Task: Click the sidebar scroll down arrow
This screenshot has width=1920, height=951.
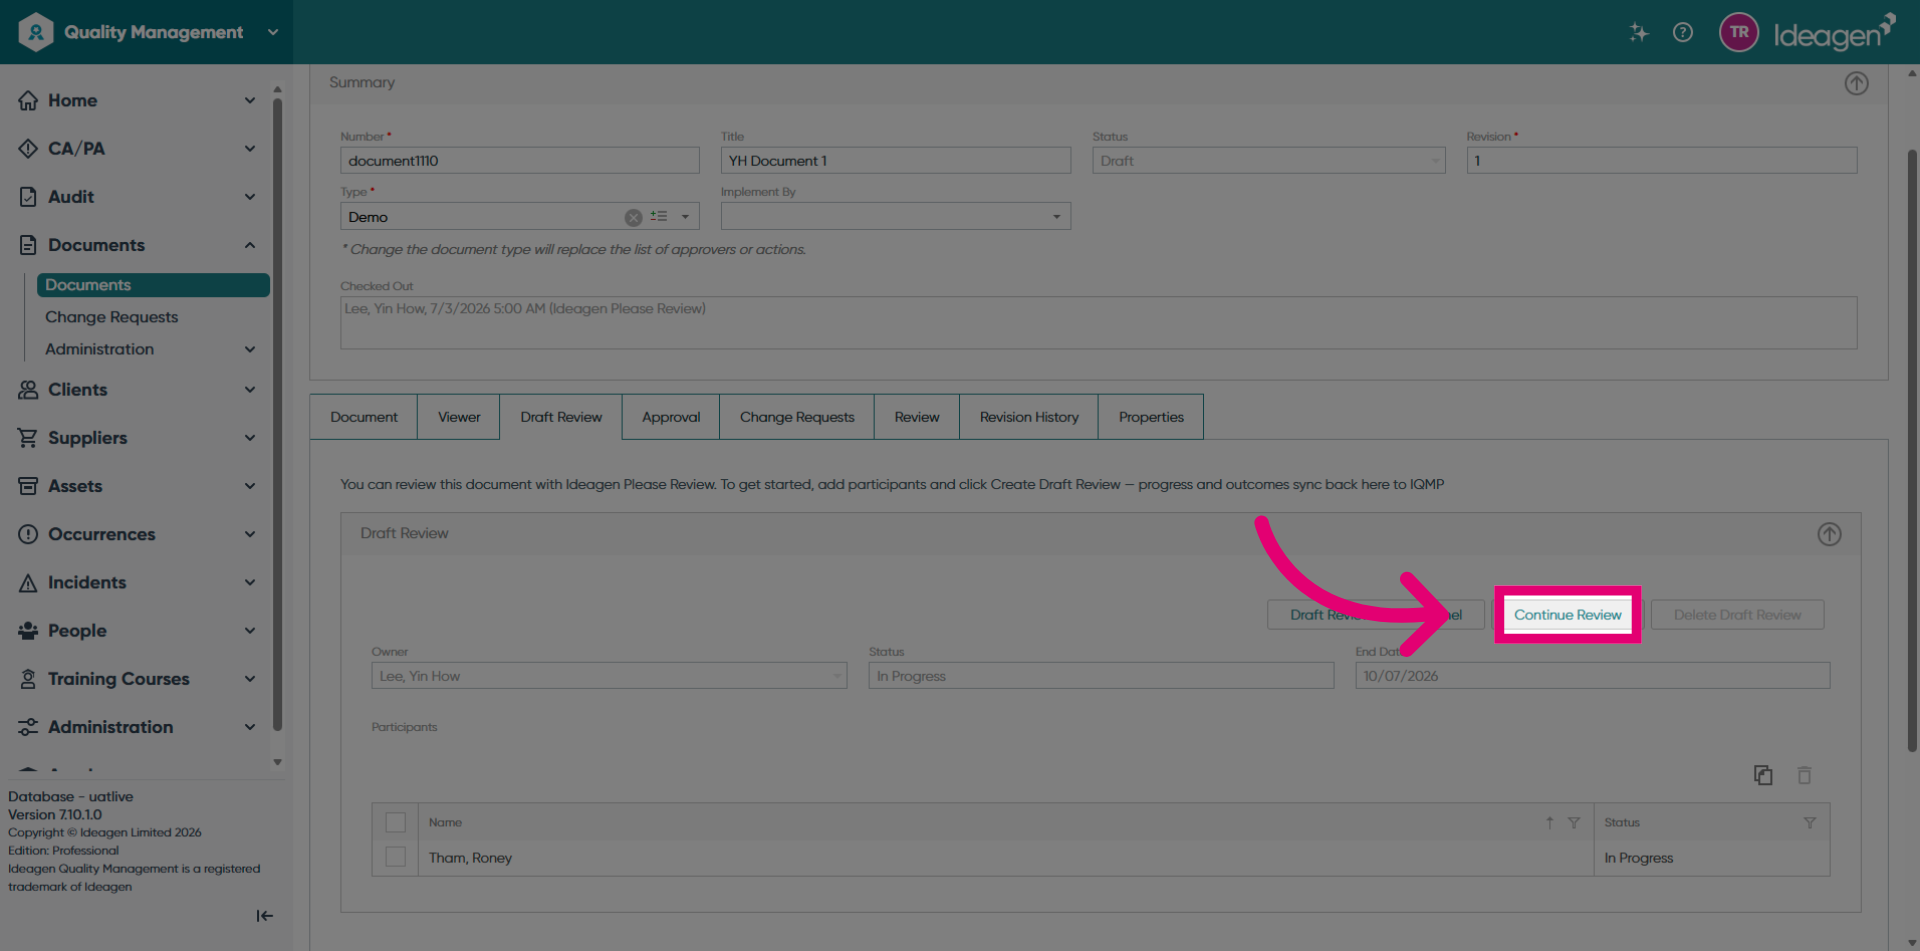Action: pos(277,762)
